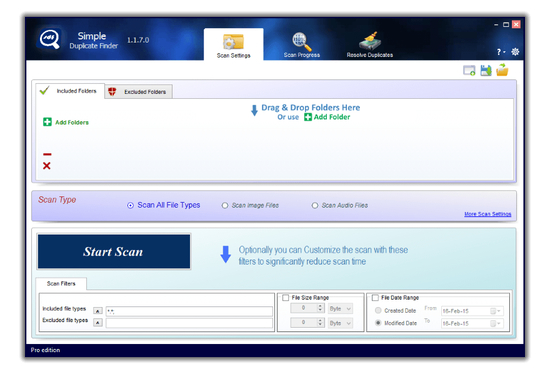Click the Included file types input field
Viewport: 550px width, 374px height.
tap(189, 311)
